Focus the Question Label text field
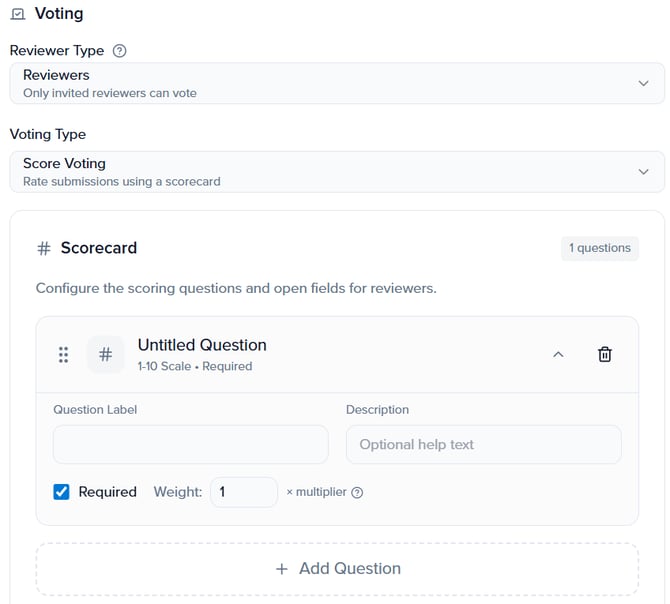 190,444
